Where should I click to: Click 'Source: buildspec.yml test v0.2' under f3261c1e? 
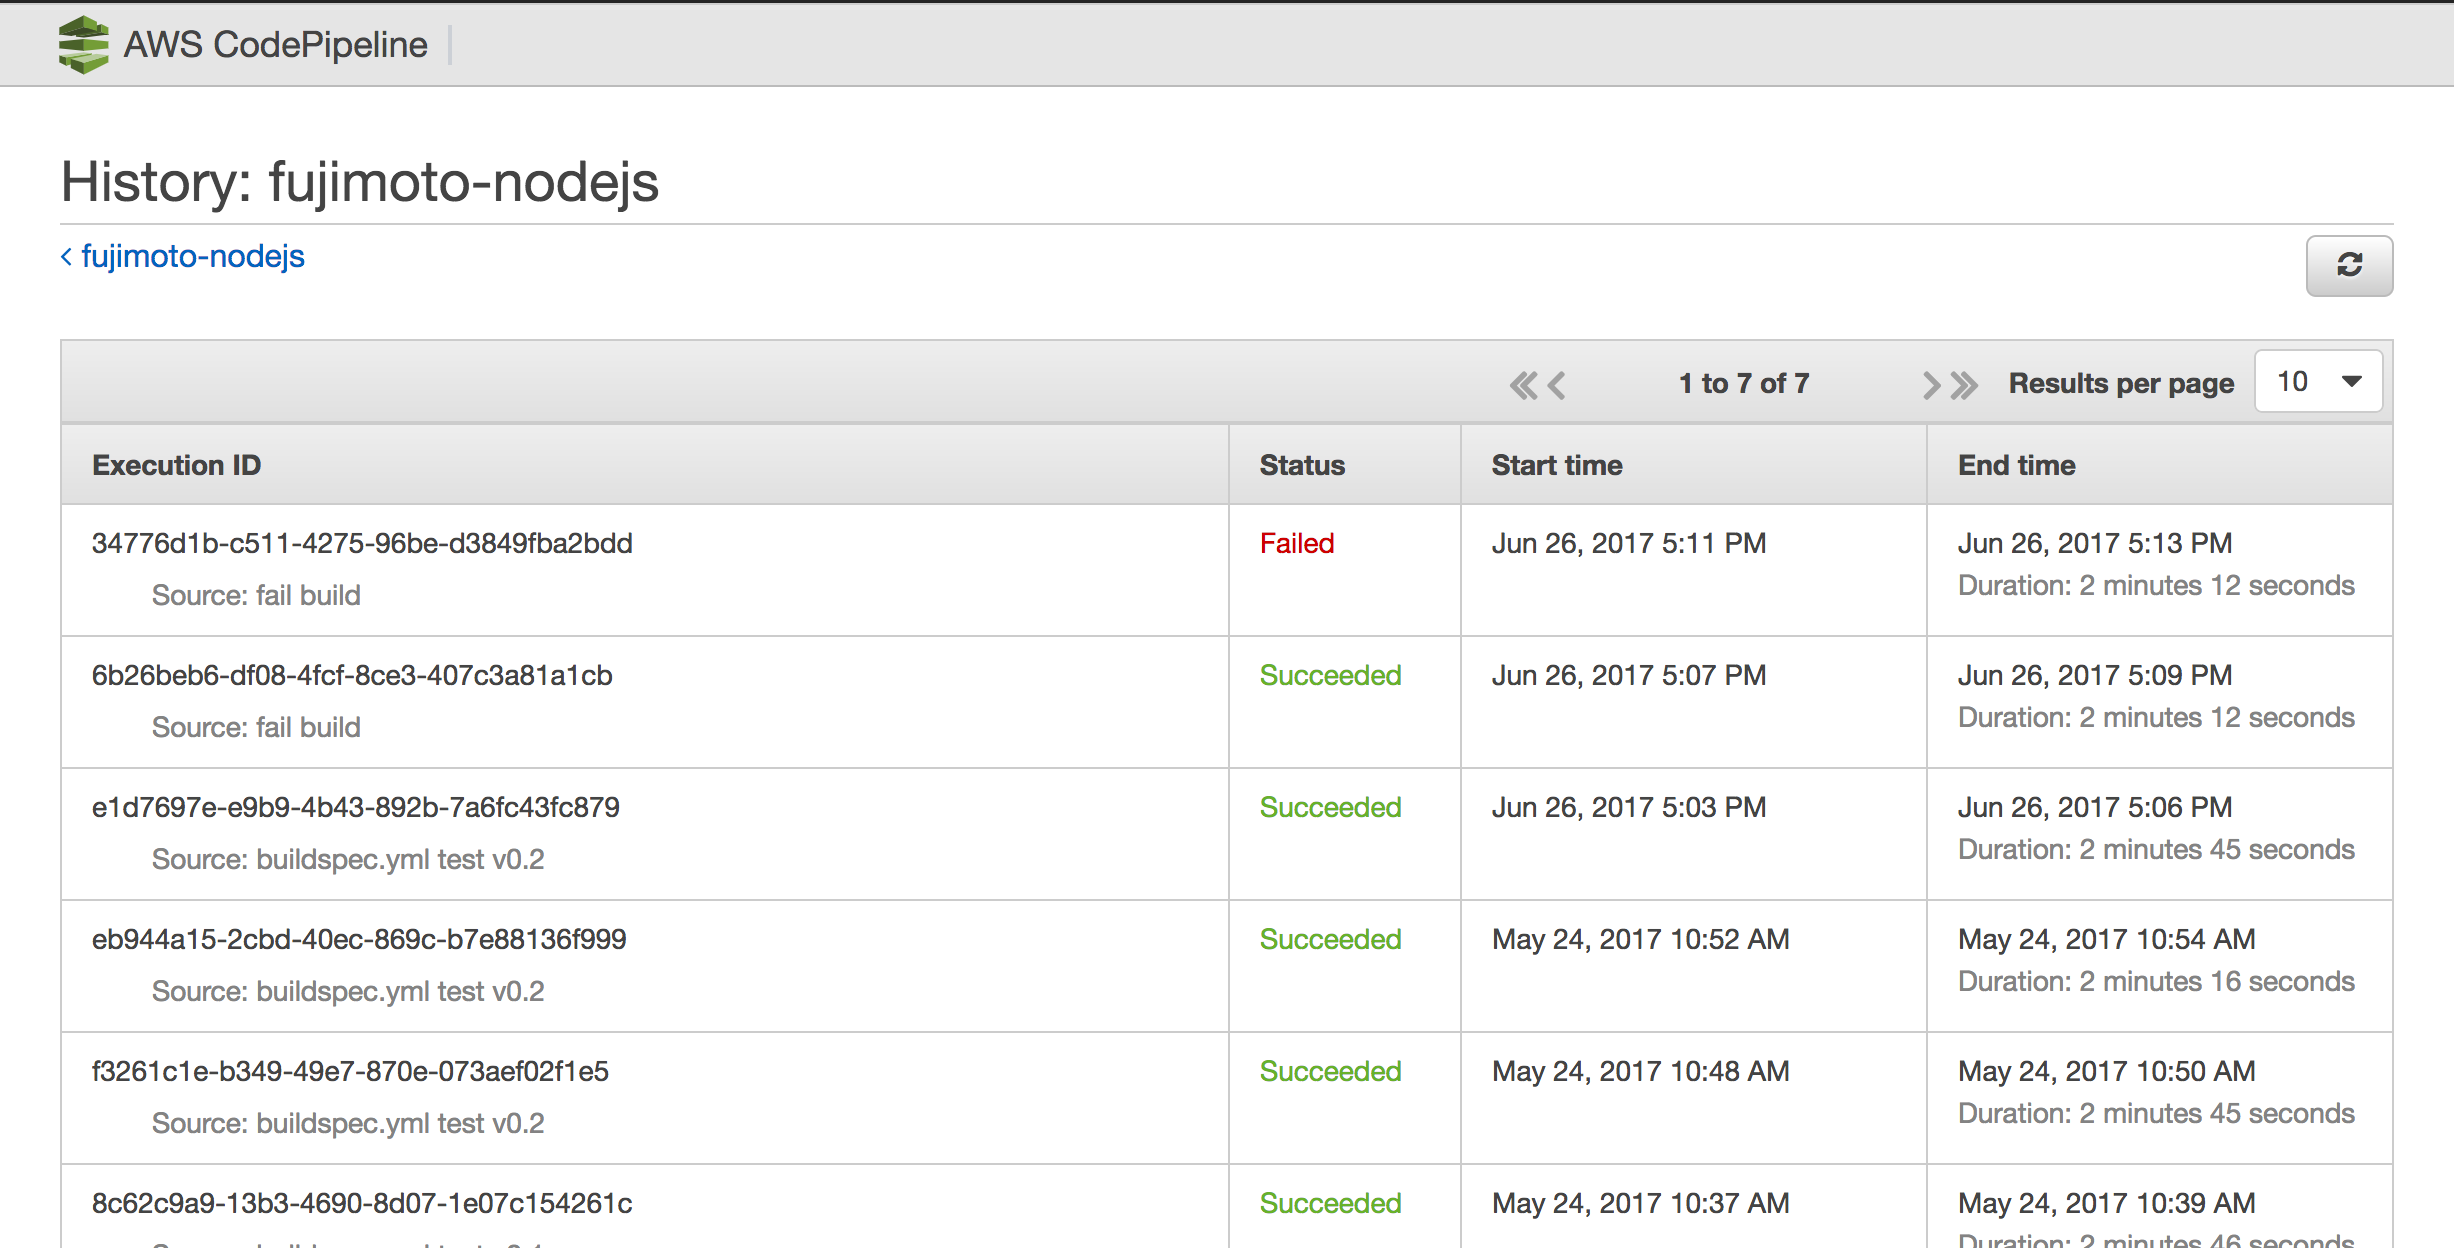click(x=348, y=1123)
